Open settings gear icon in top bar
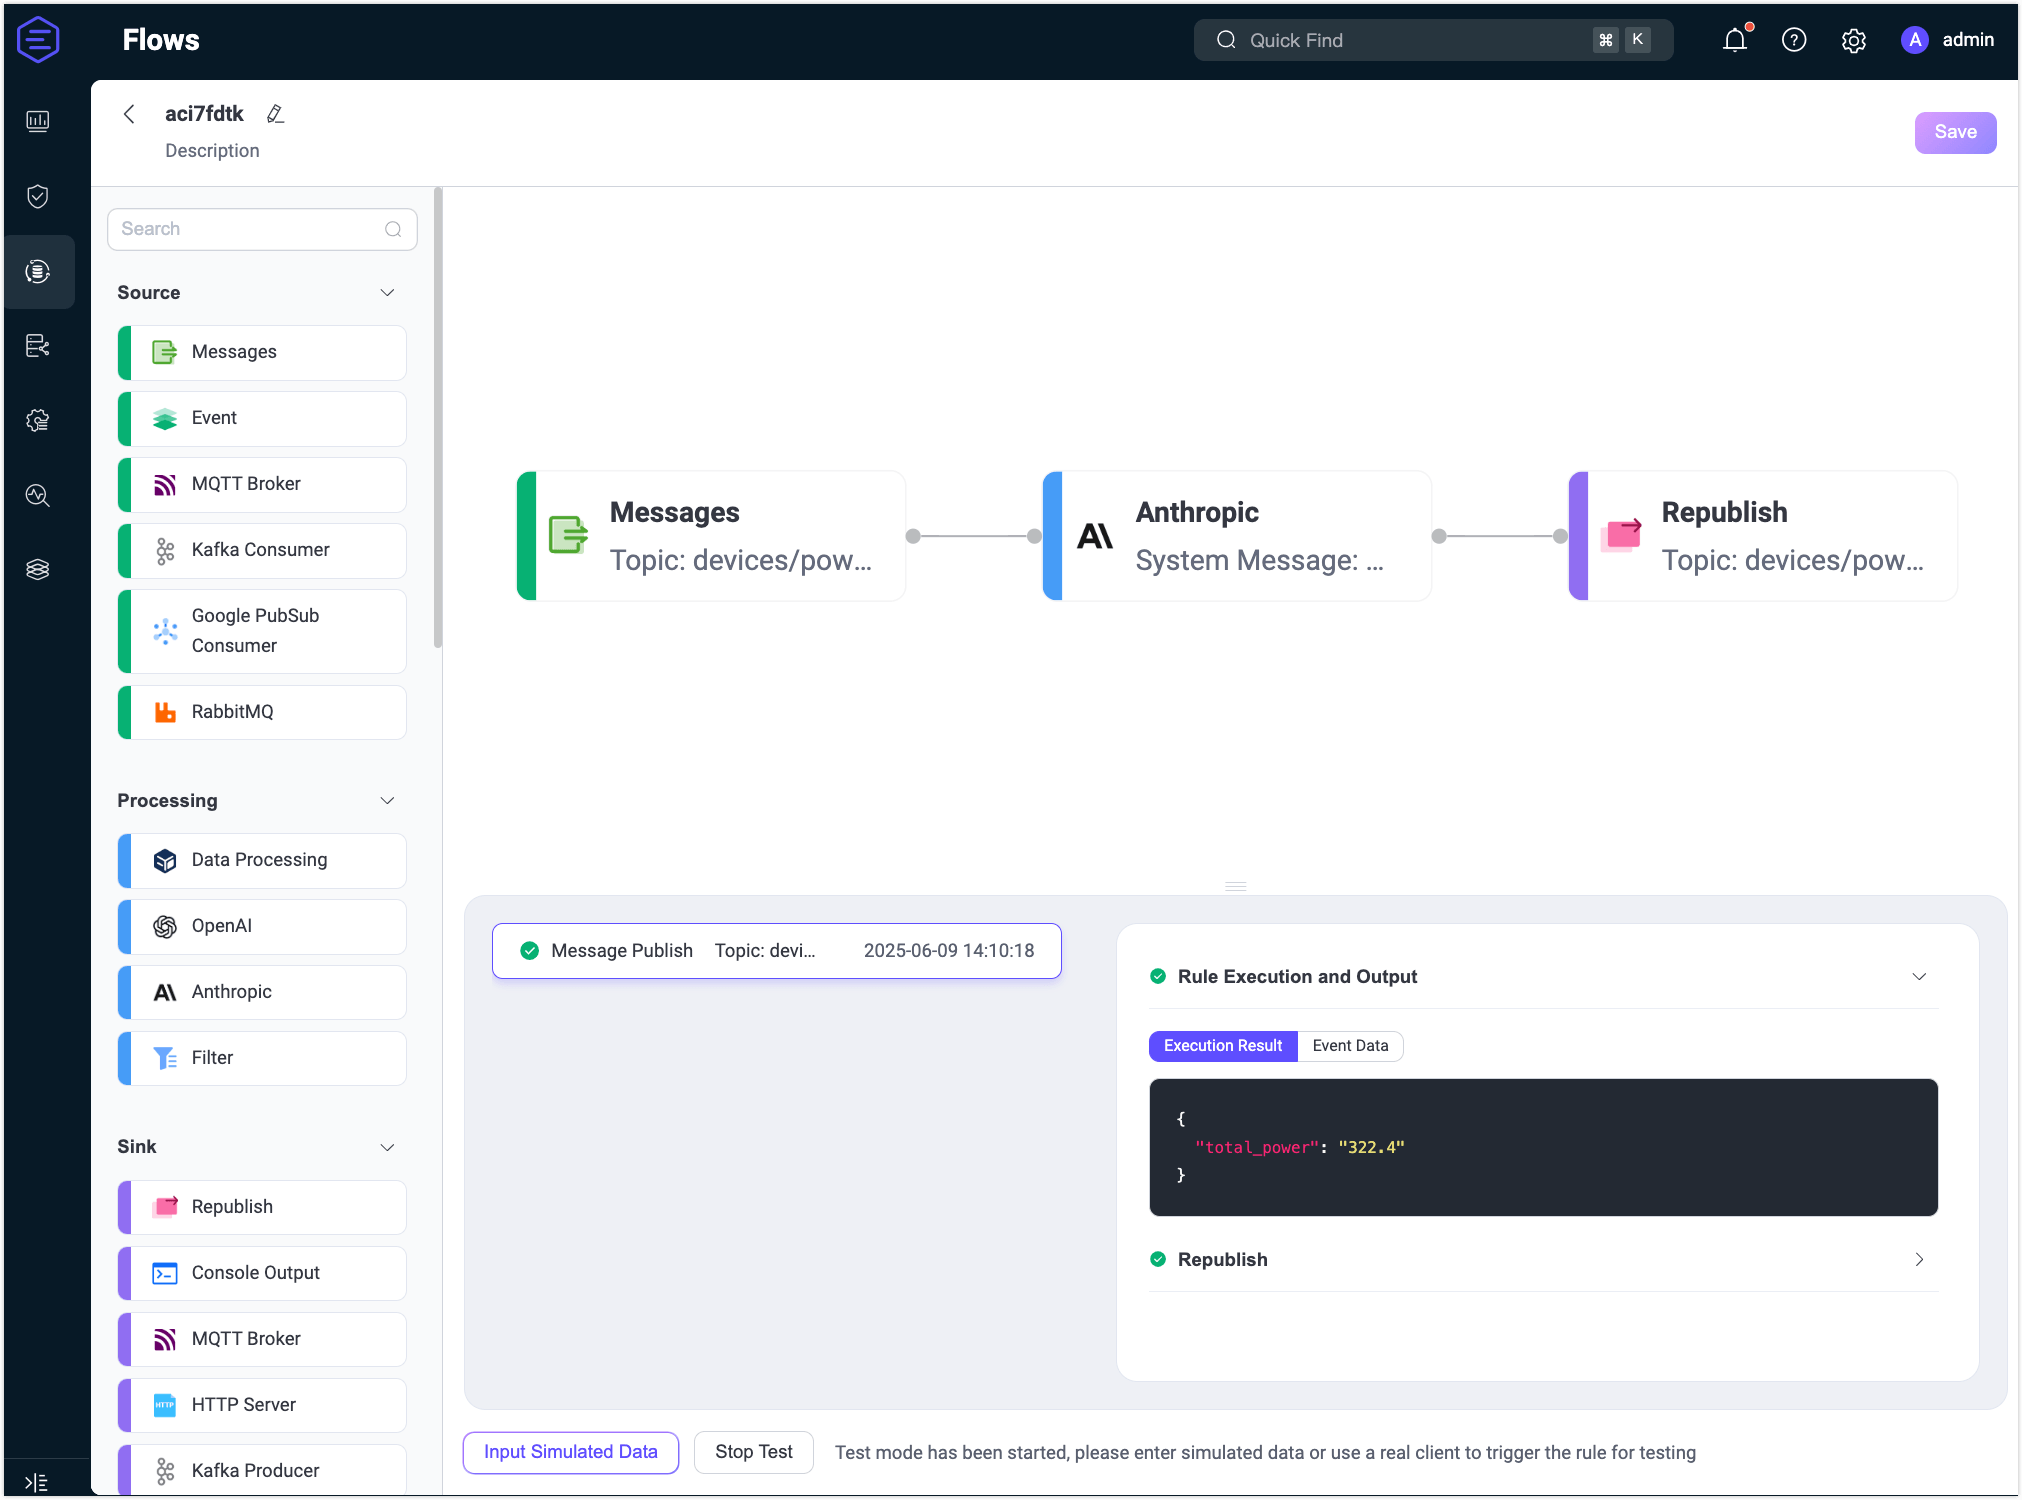Screen dimensions: 2022x1500 click(x=1853, y=40)
